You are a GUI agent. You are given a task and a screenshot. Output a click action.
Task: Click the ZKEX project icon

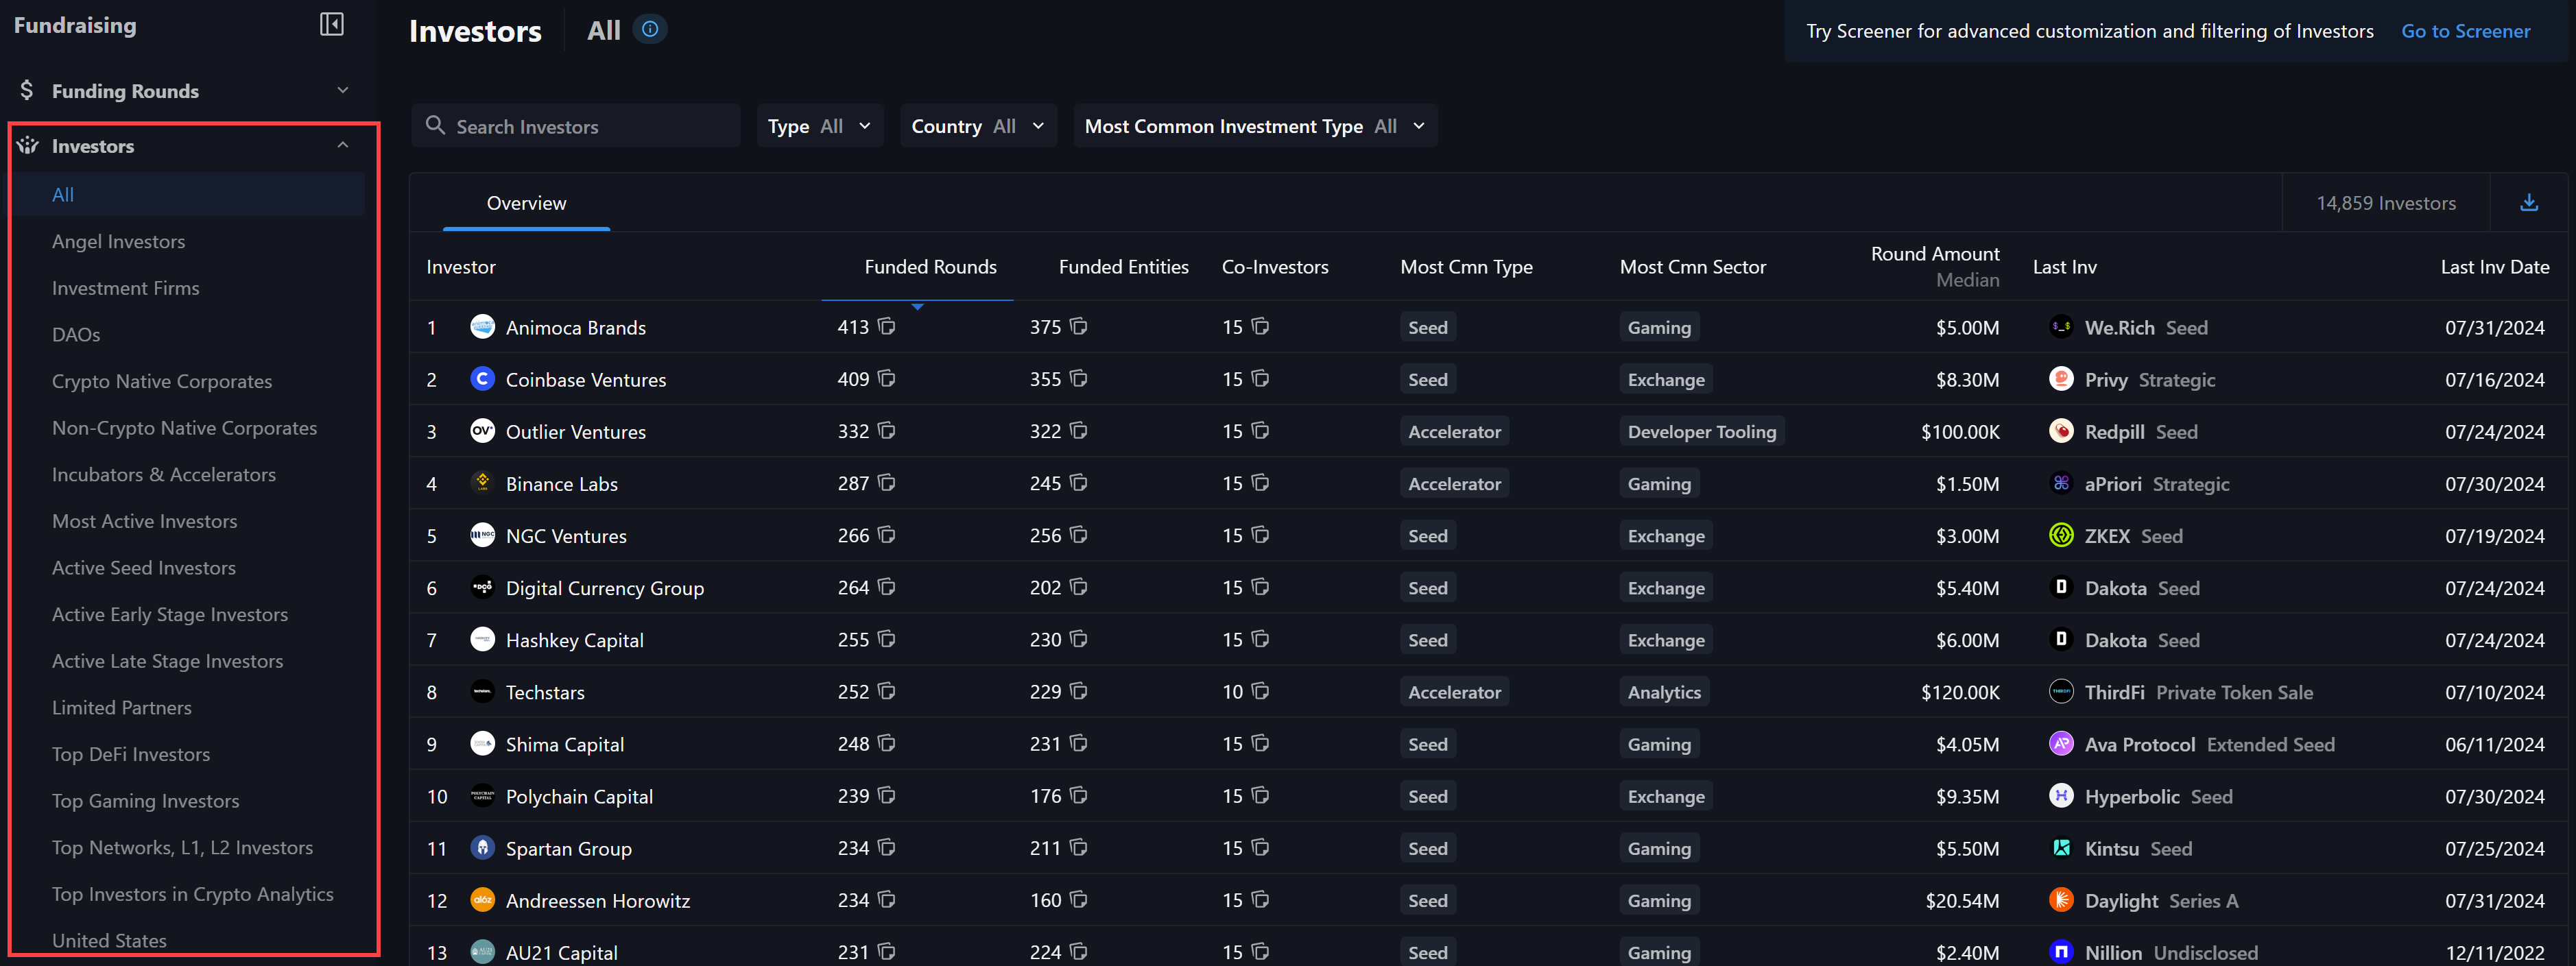[2061, 535]
